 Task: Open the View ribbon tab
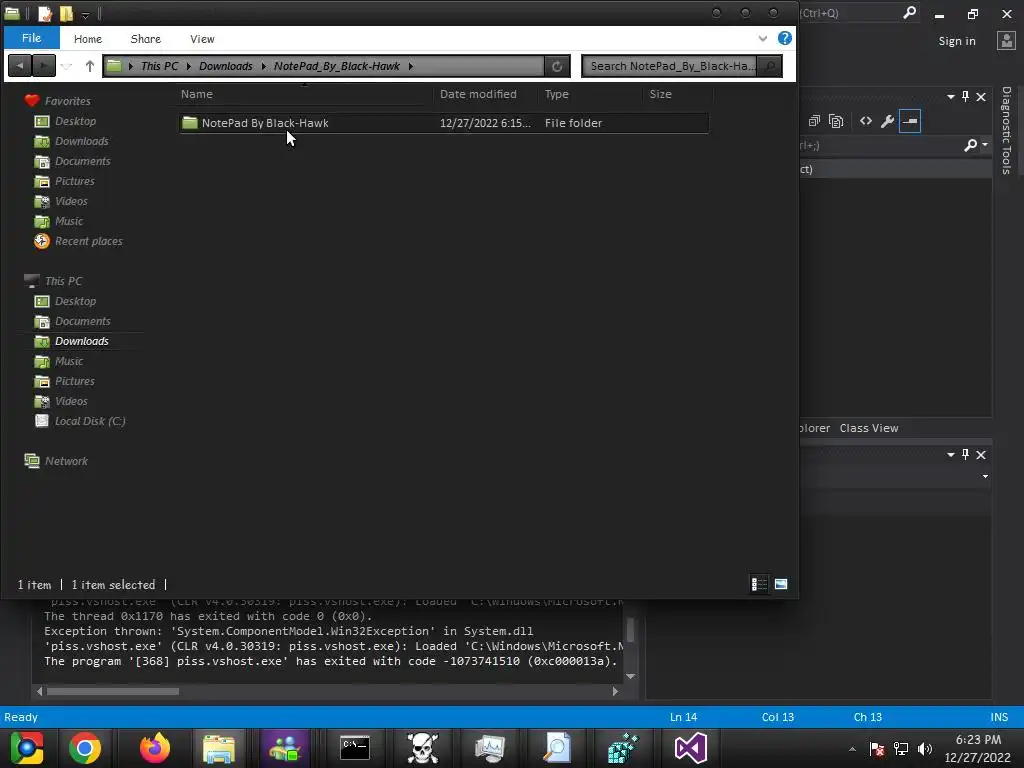202,39
